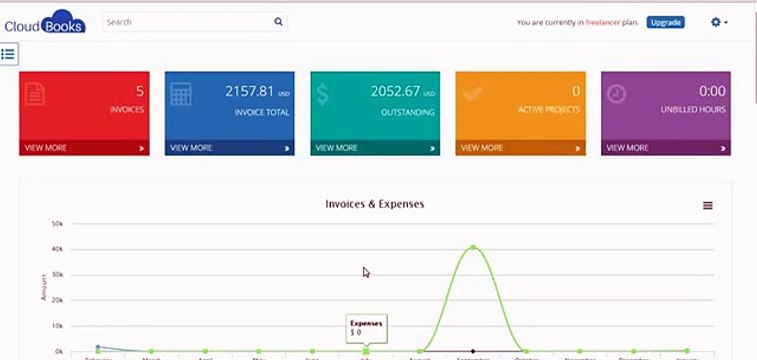757x360 pixels.
Task: Toggle the sidebar list menu icon
Action: click(8, 54)
